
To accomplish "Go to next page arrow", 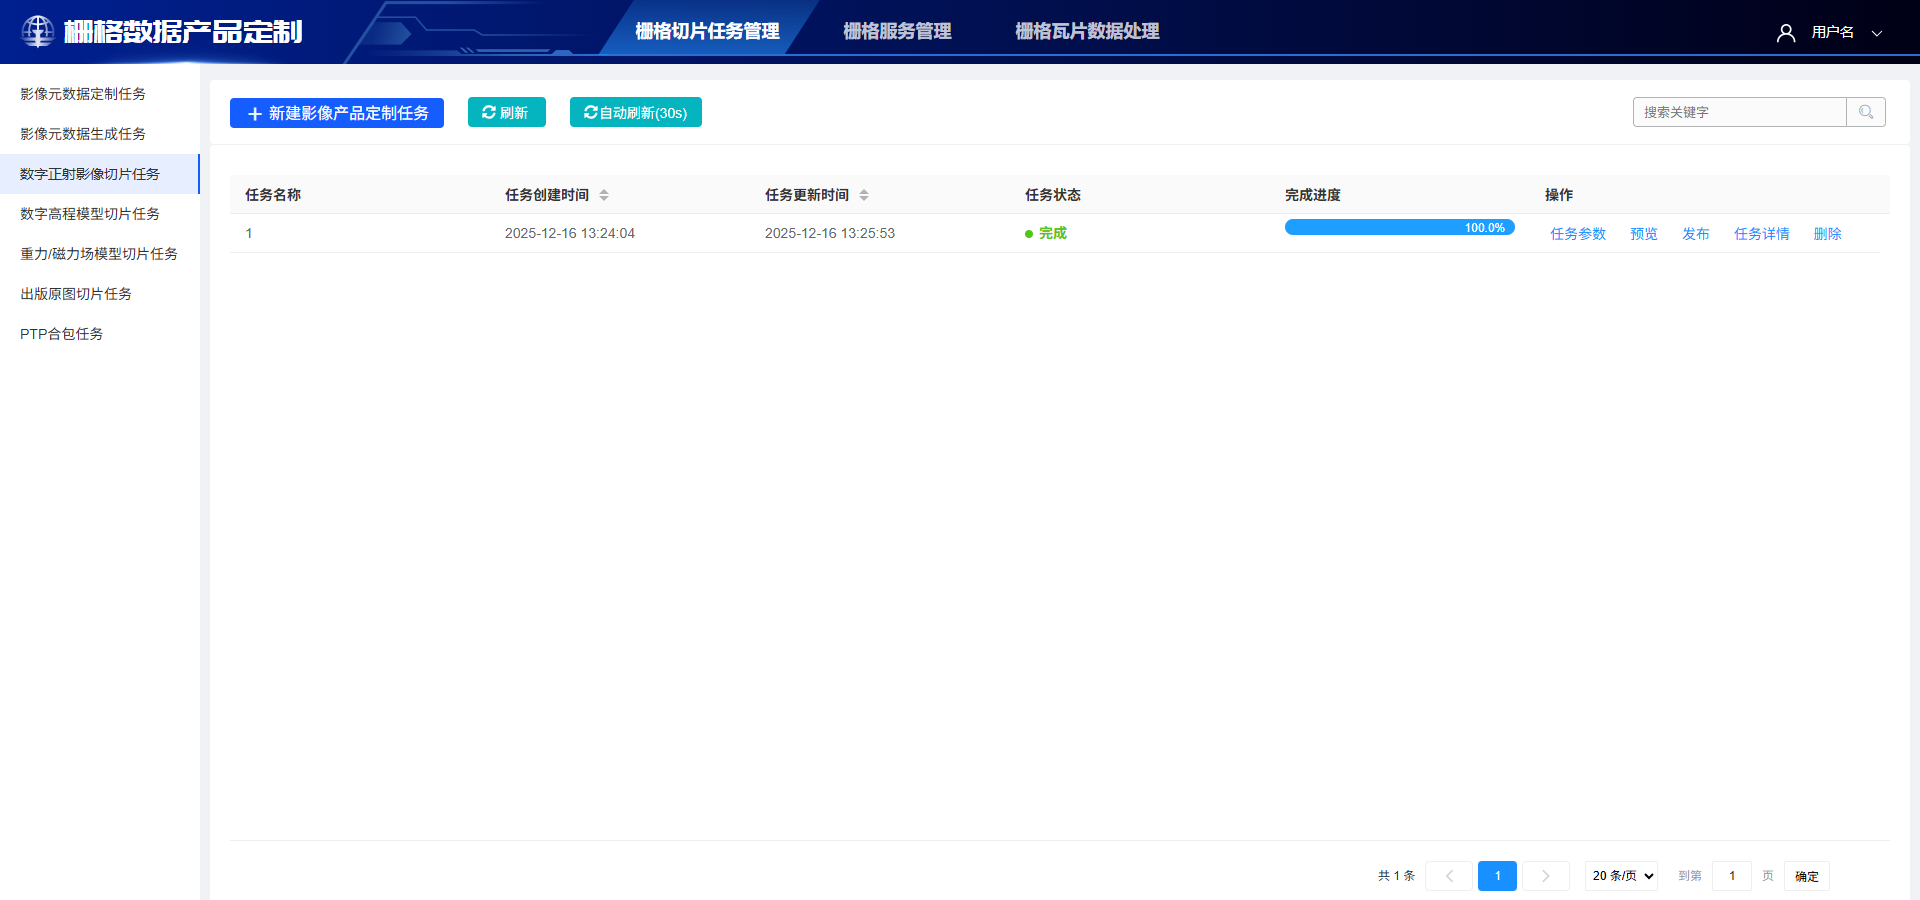I will [x=1545, y=876].
